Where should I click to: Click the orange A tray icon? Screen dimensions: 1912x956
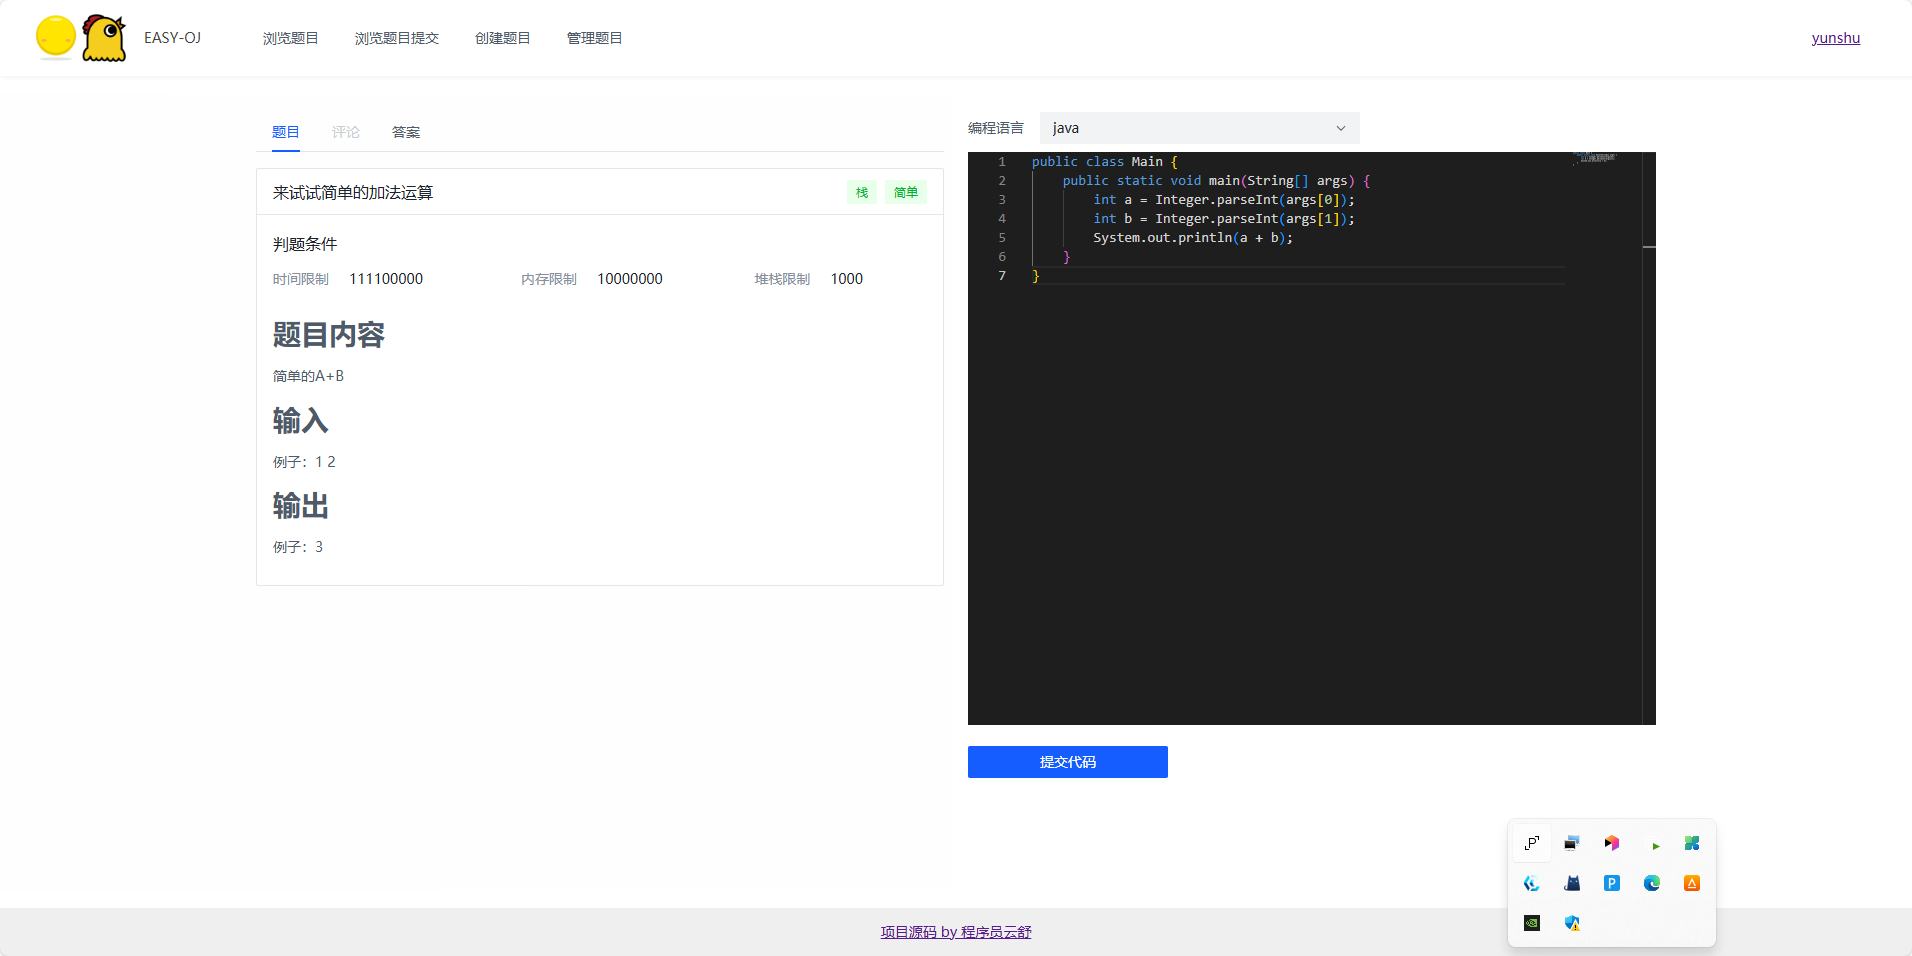coord(1692,883)
